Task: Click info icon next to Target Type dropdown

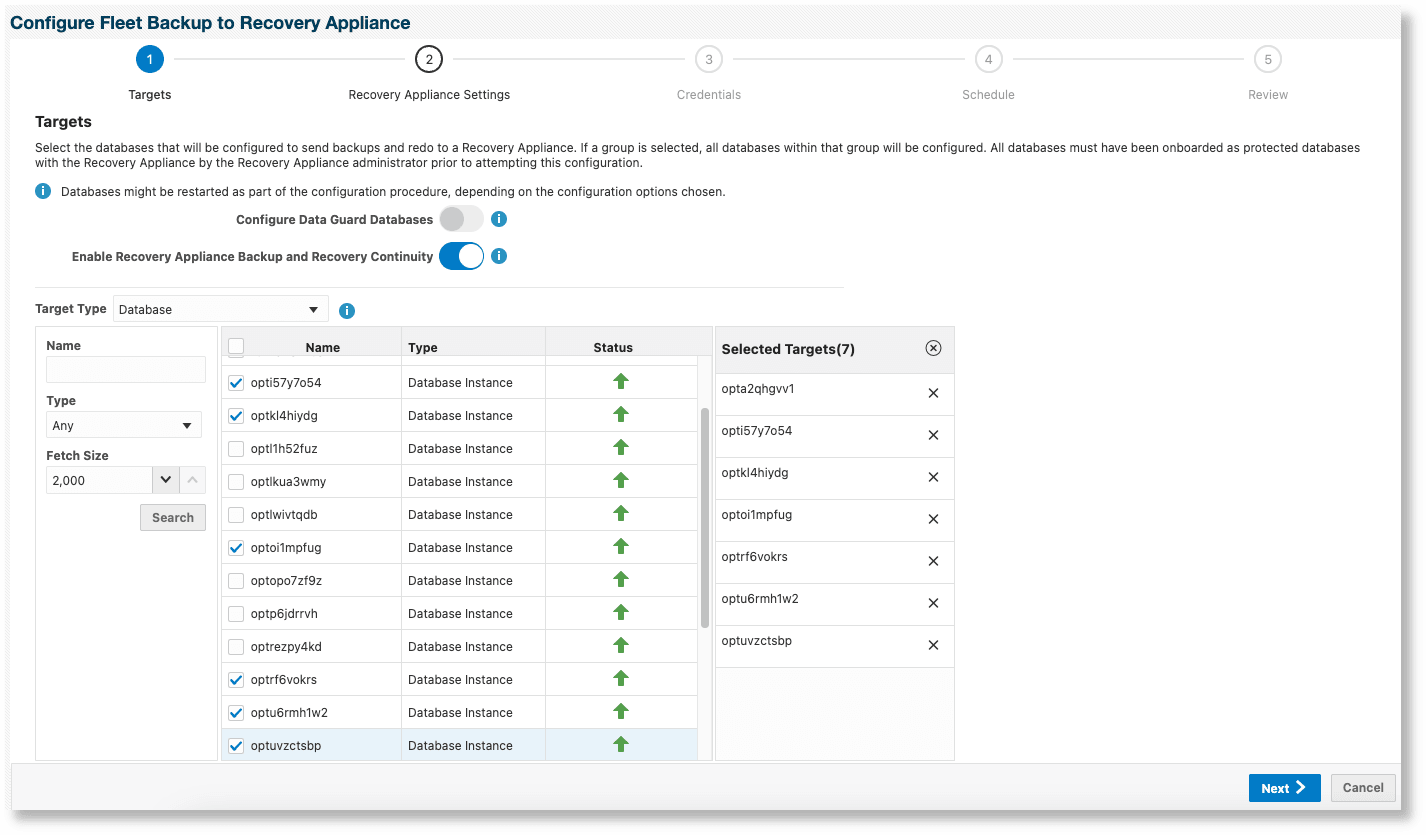Action: tap(347, 311)
